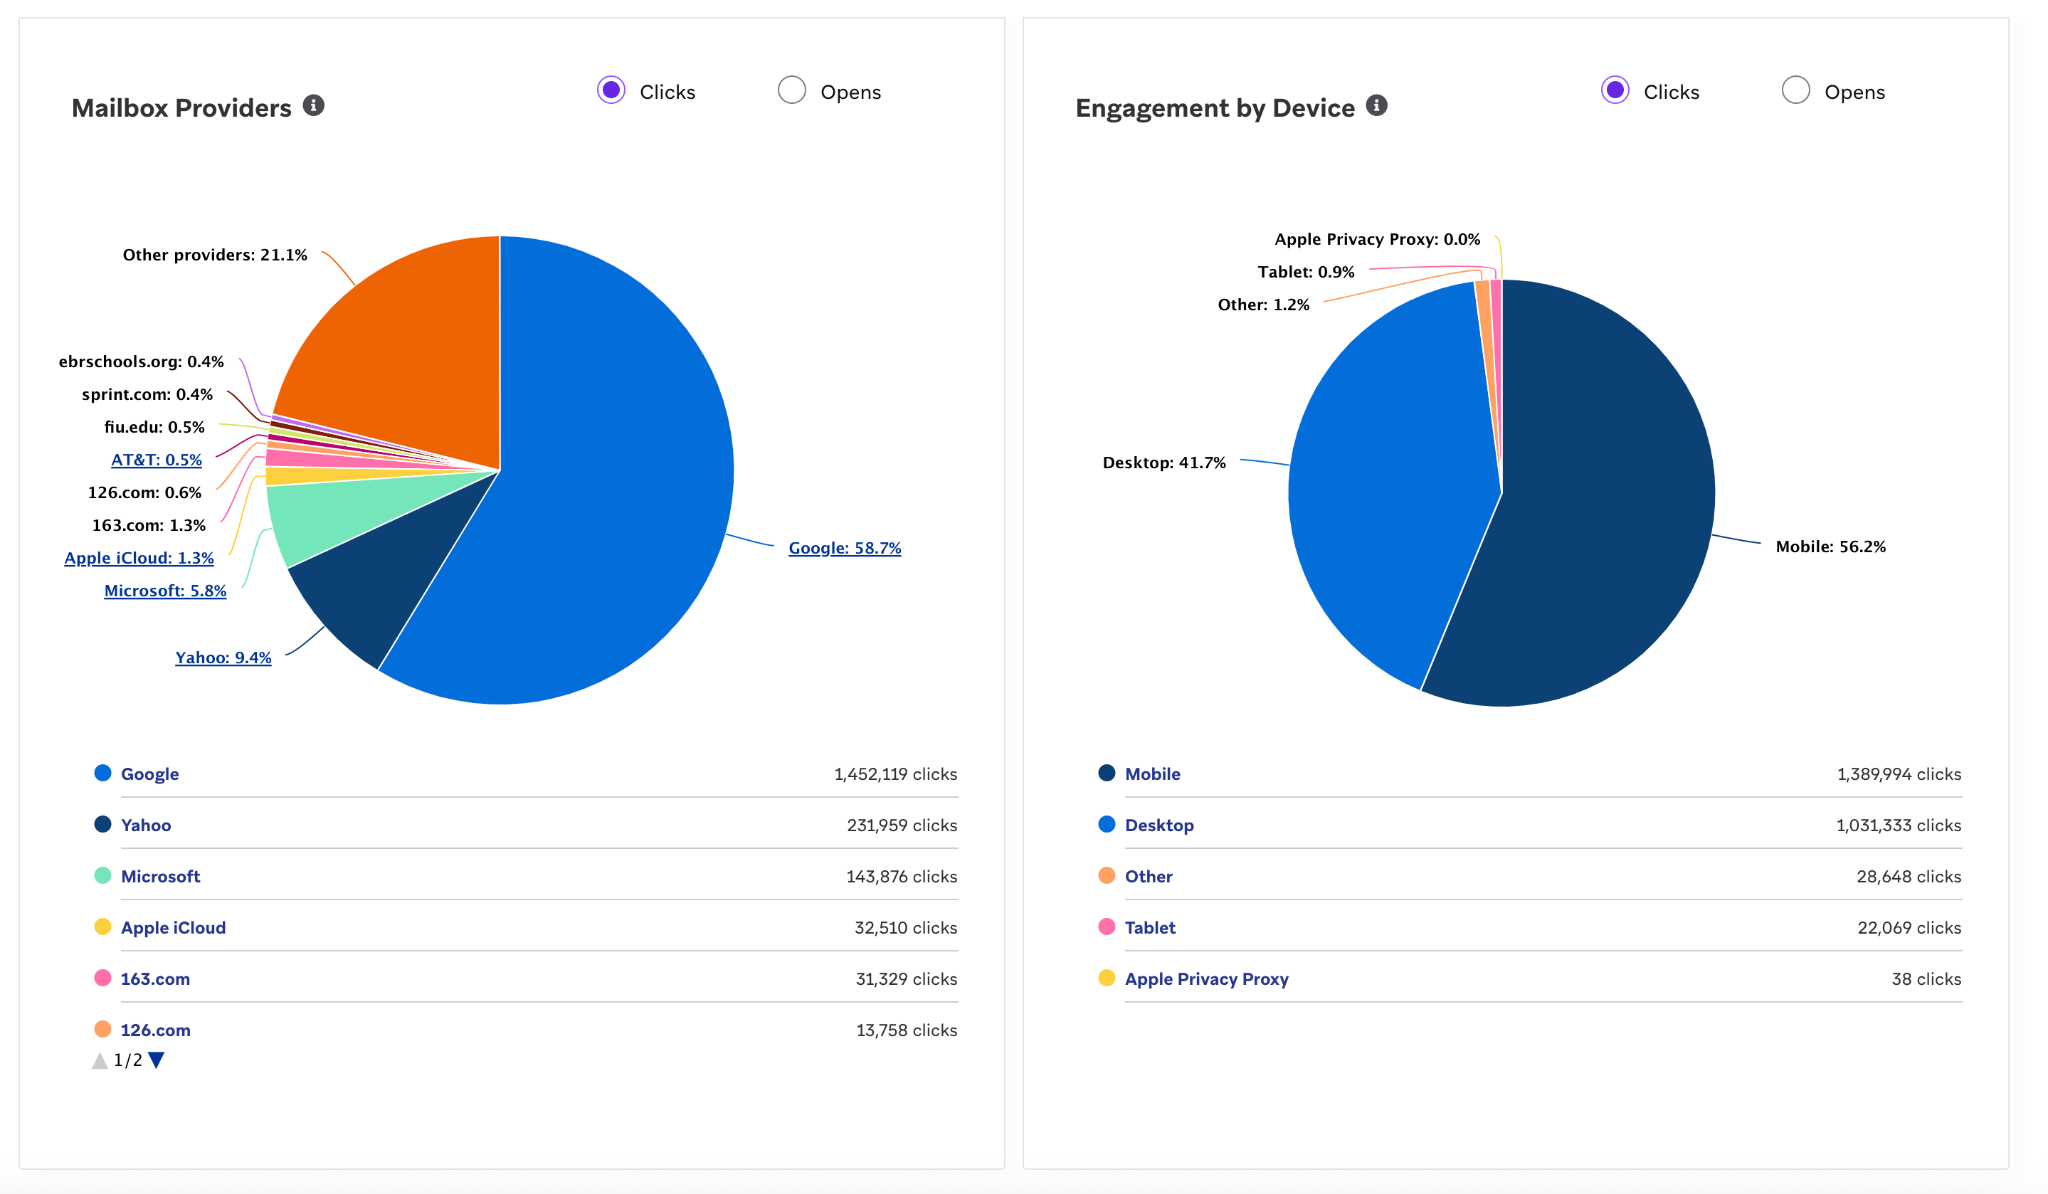Select Clicks radio in Mailbox Providers
This screenshot has width=2048, height=1194.
611,91
